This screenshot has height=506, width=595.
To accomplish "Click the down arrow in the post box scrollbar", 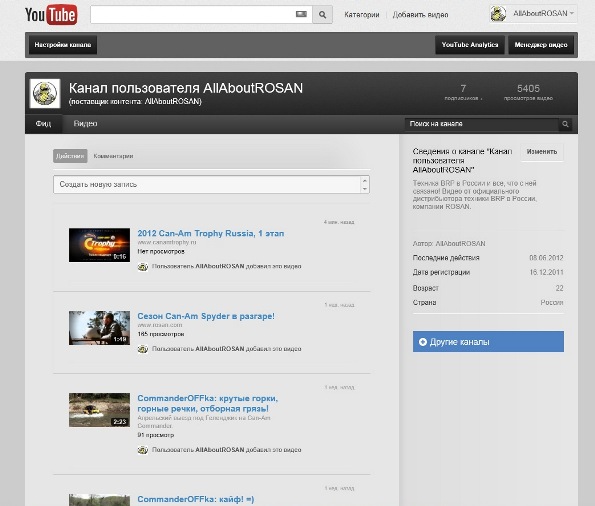I will coord(365,189).
